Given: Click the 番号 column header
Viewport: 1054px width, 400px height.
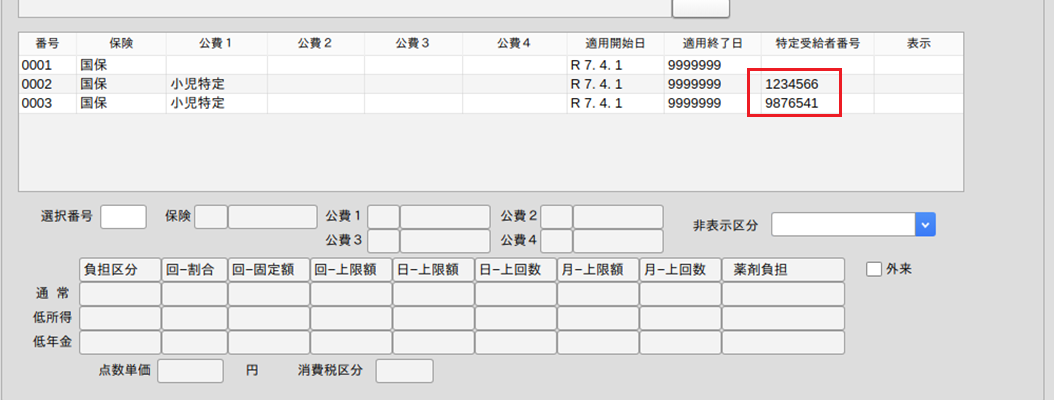Looking at the screenshot, I should coord(47,44).
